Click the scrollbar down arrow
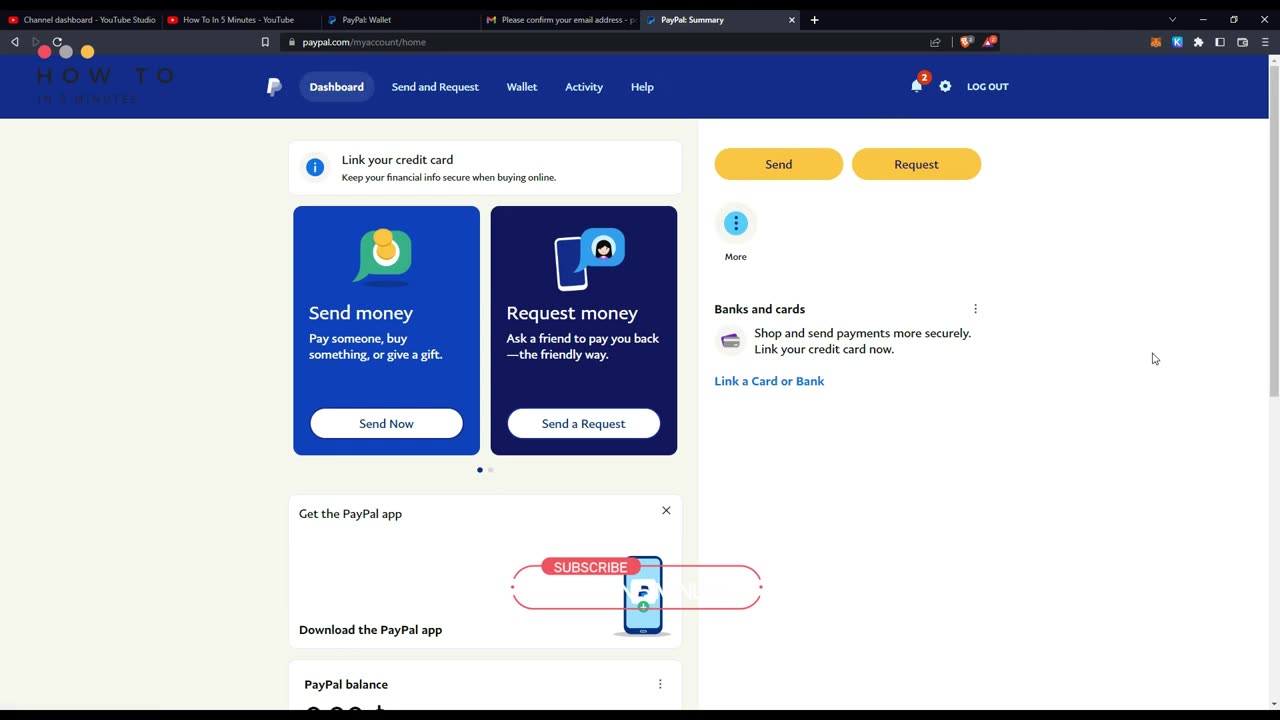This screenshot has width=1280, height=720. click(x=1273, y=704)
